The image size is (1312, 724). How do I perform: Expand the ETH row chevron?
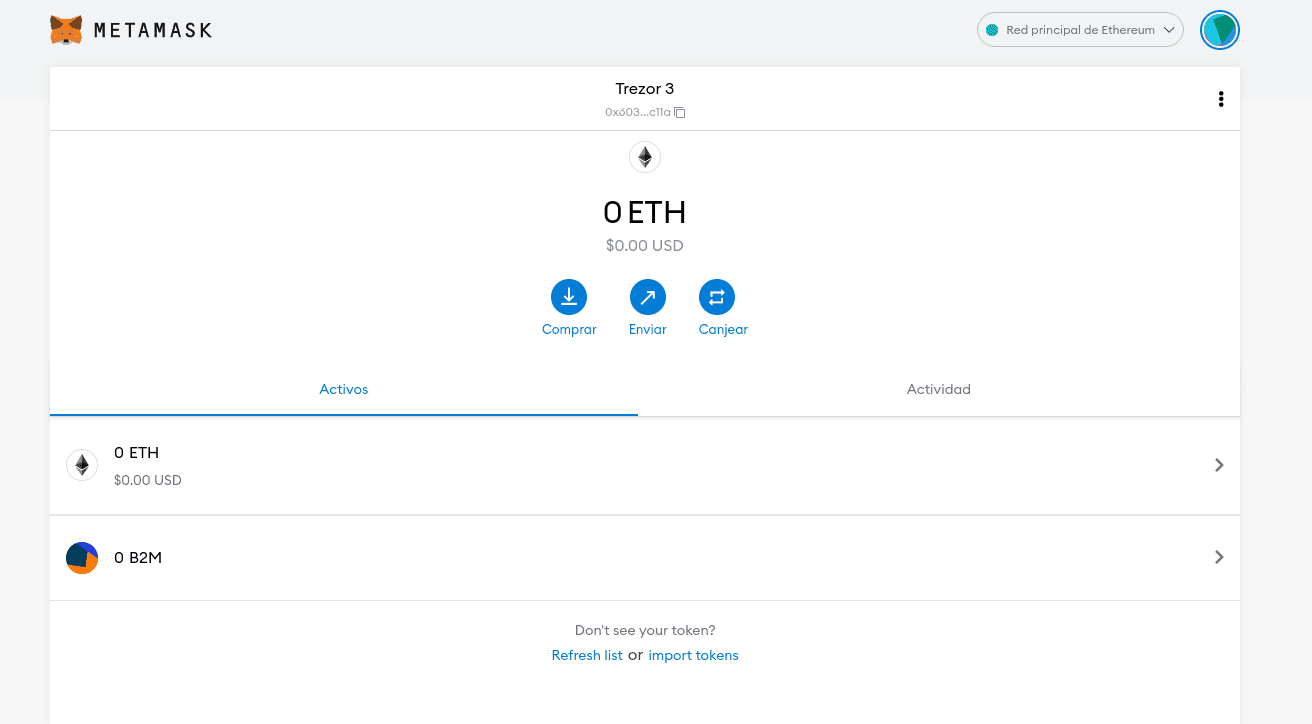[1219, 465]
